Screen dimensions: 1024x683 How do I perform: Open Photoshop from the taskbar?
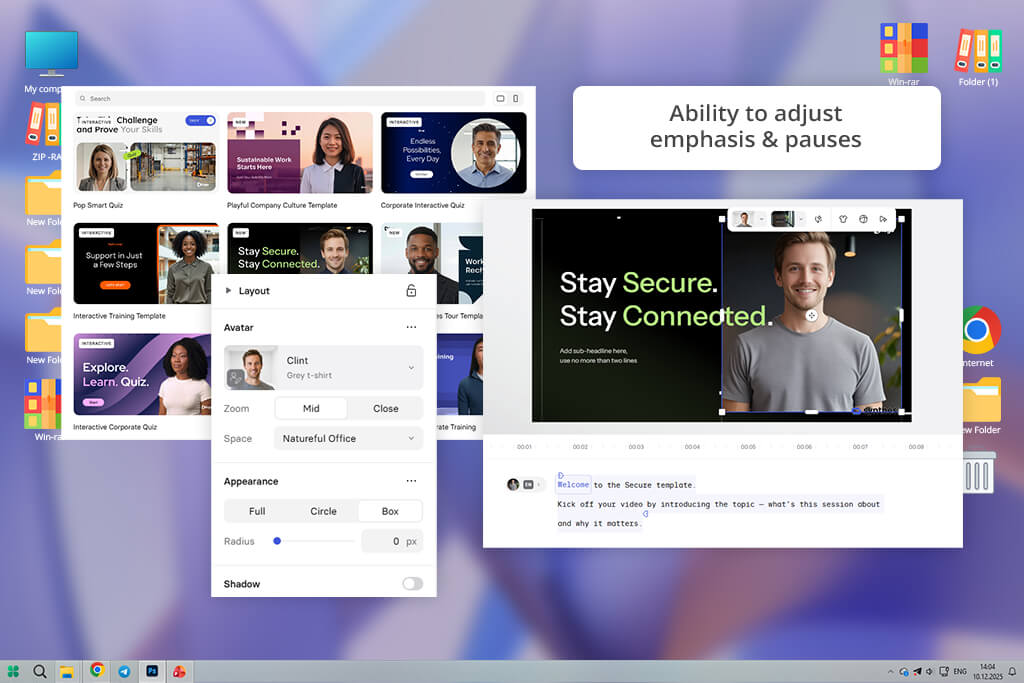(152, 671)
